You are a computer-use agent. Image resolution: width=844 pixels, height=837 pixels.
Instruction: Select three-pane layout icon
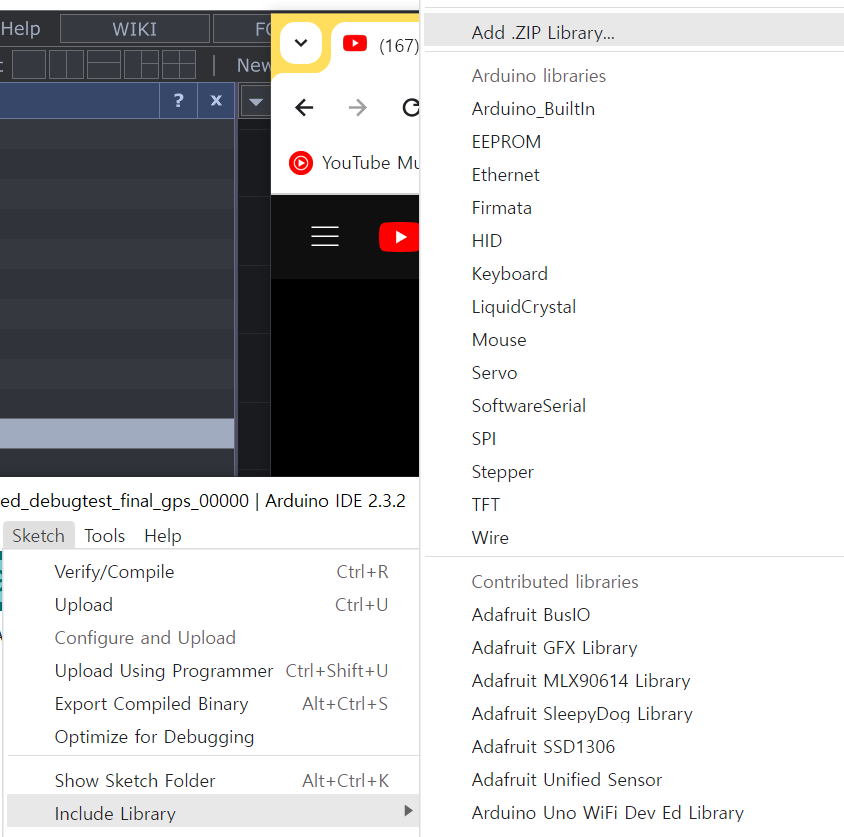[142, 65]
